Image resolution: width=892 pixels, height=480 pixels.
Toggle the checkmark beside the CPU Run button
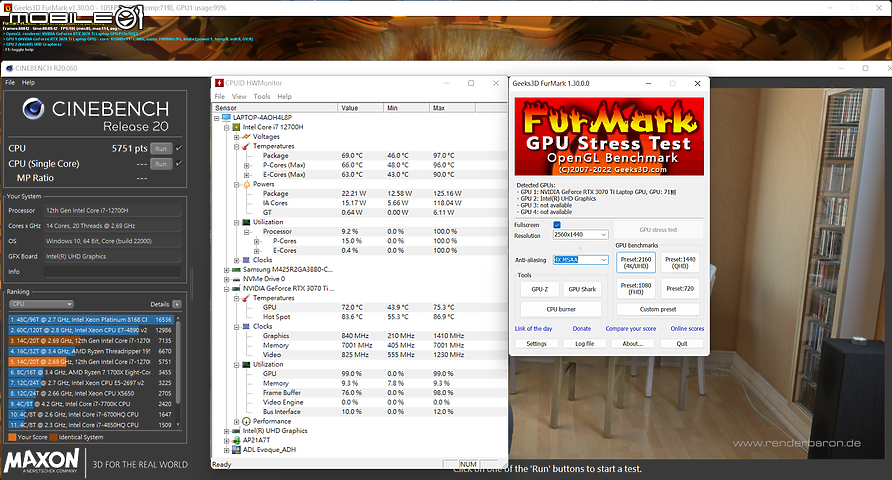179,148
